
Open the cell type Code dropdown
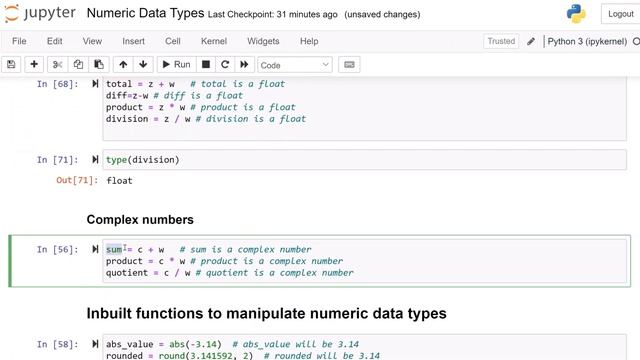pos(295,65)
